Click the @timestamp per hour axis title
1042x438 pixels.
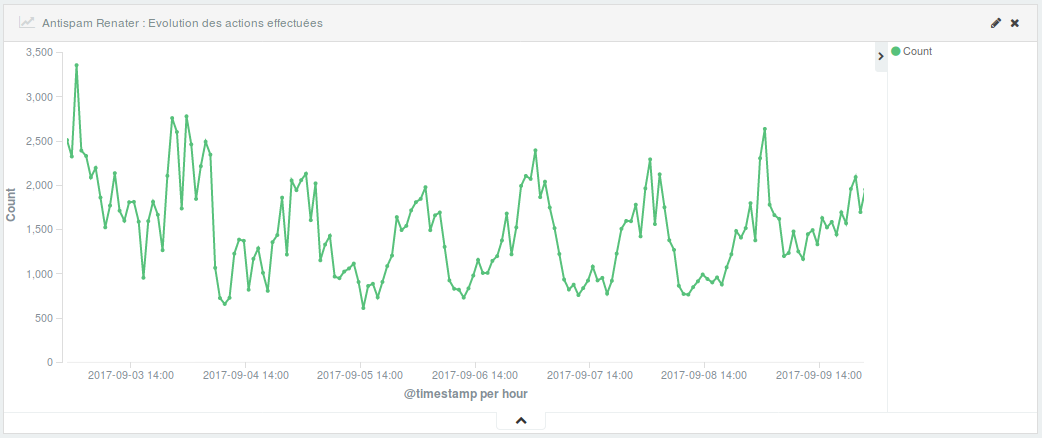465,394
